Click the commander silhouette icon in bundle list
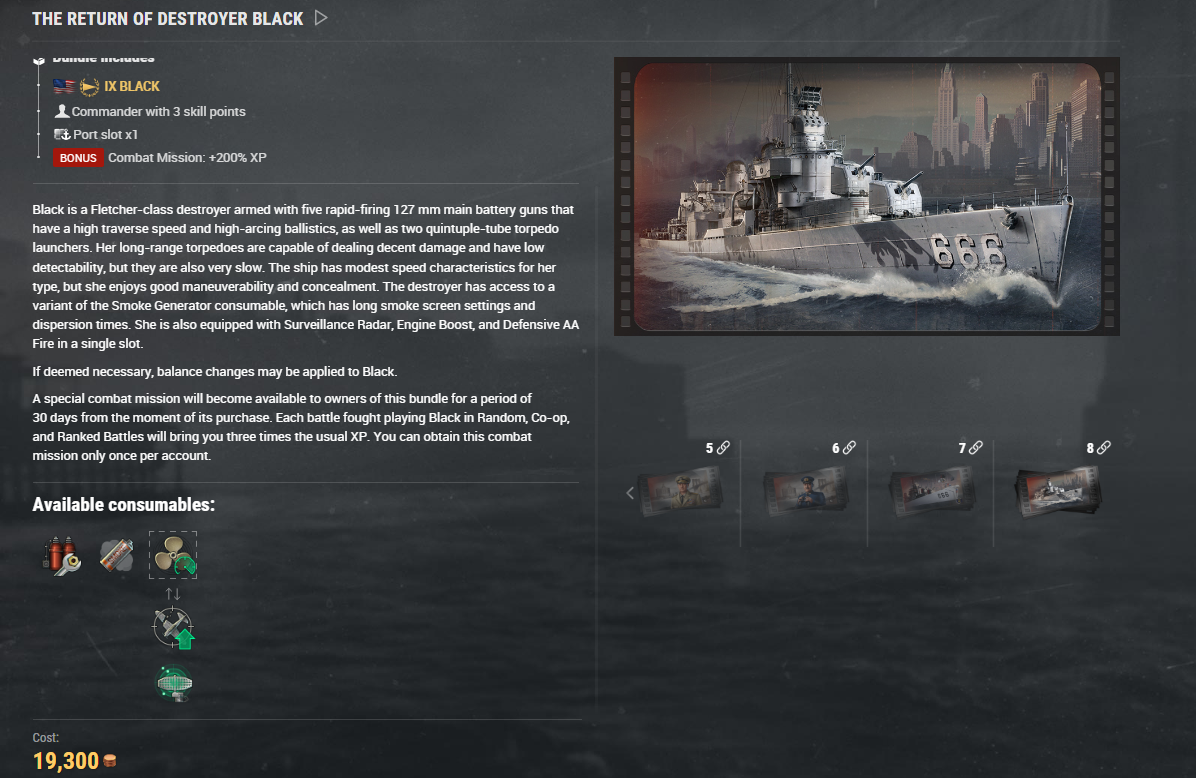The image size is (1196, 778). [x=62, y=111]
